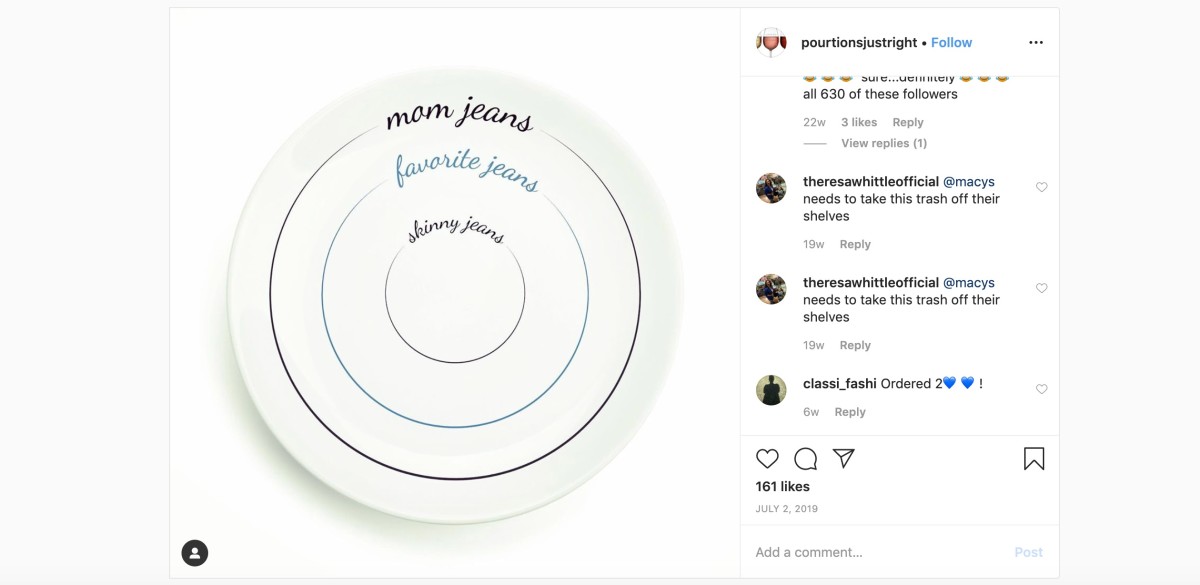Like second theresawhittleofficial comment heart
Screen dimensions: 1200x585
coord(1041,288)
